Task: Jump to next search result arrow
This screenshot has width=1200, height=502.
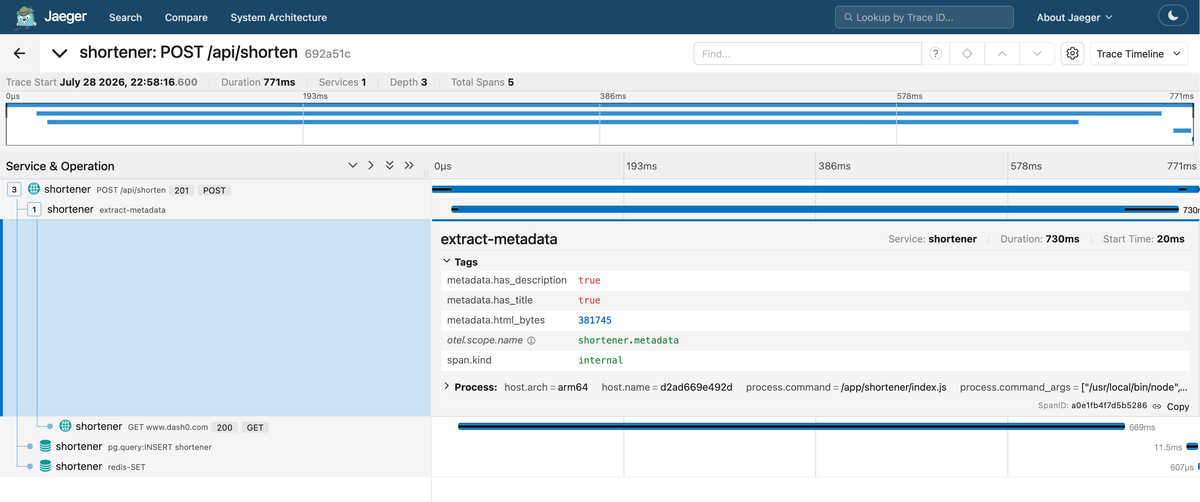Action: tap(1037, 53)
